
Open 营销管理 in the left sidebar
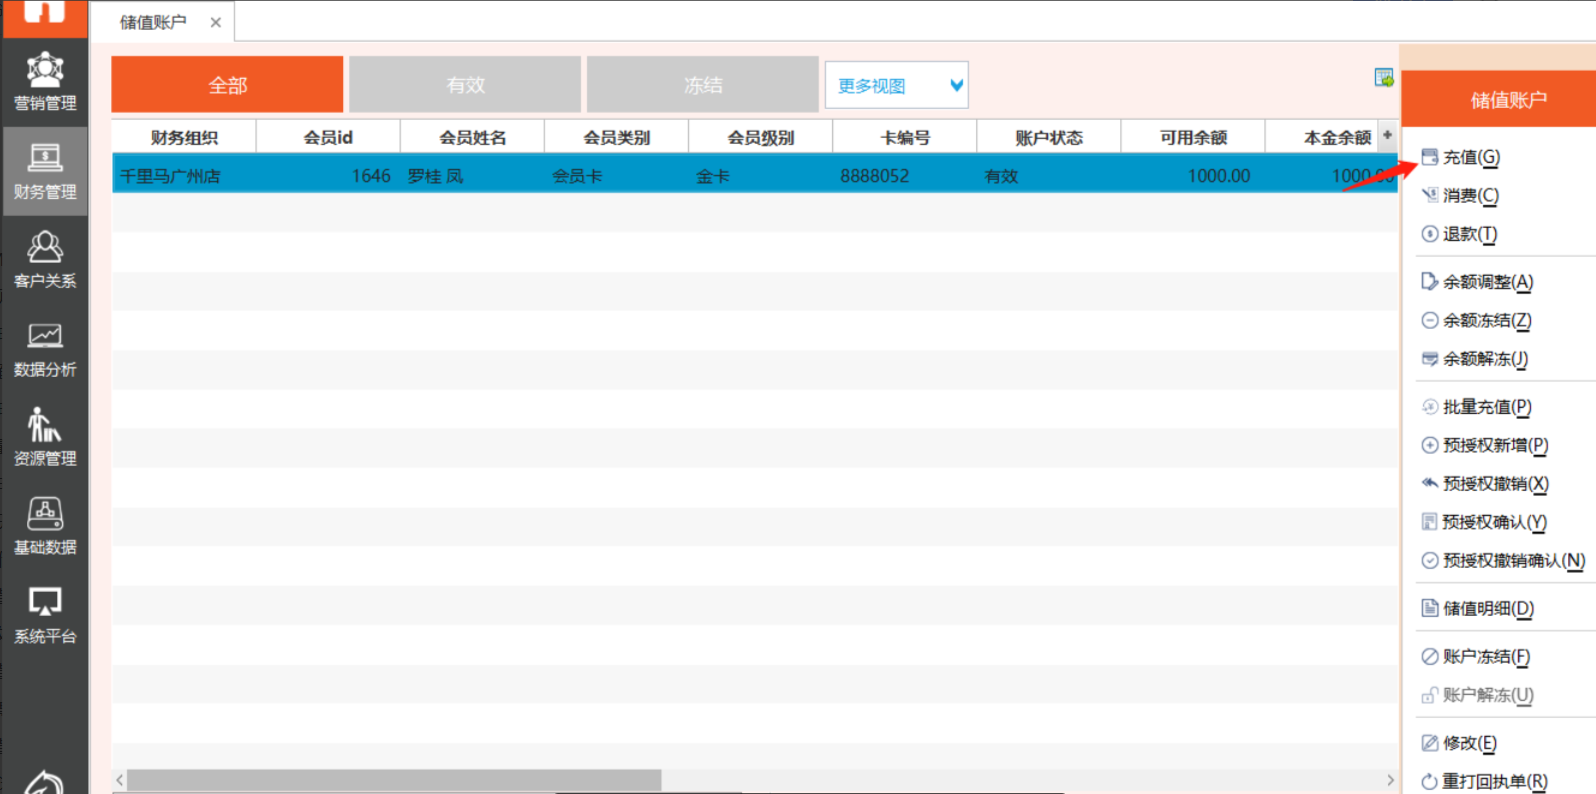click(45, 81)
